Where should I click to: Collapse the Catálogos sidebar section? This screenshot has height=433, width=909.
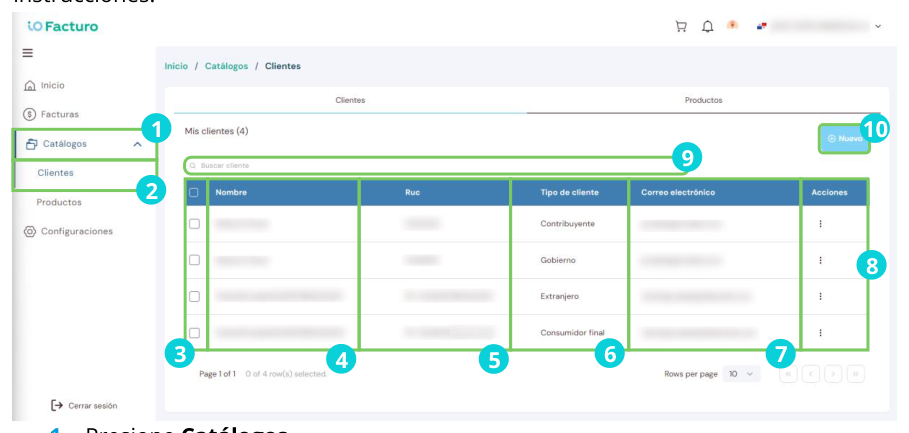coord(137,144)
